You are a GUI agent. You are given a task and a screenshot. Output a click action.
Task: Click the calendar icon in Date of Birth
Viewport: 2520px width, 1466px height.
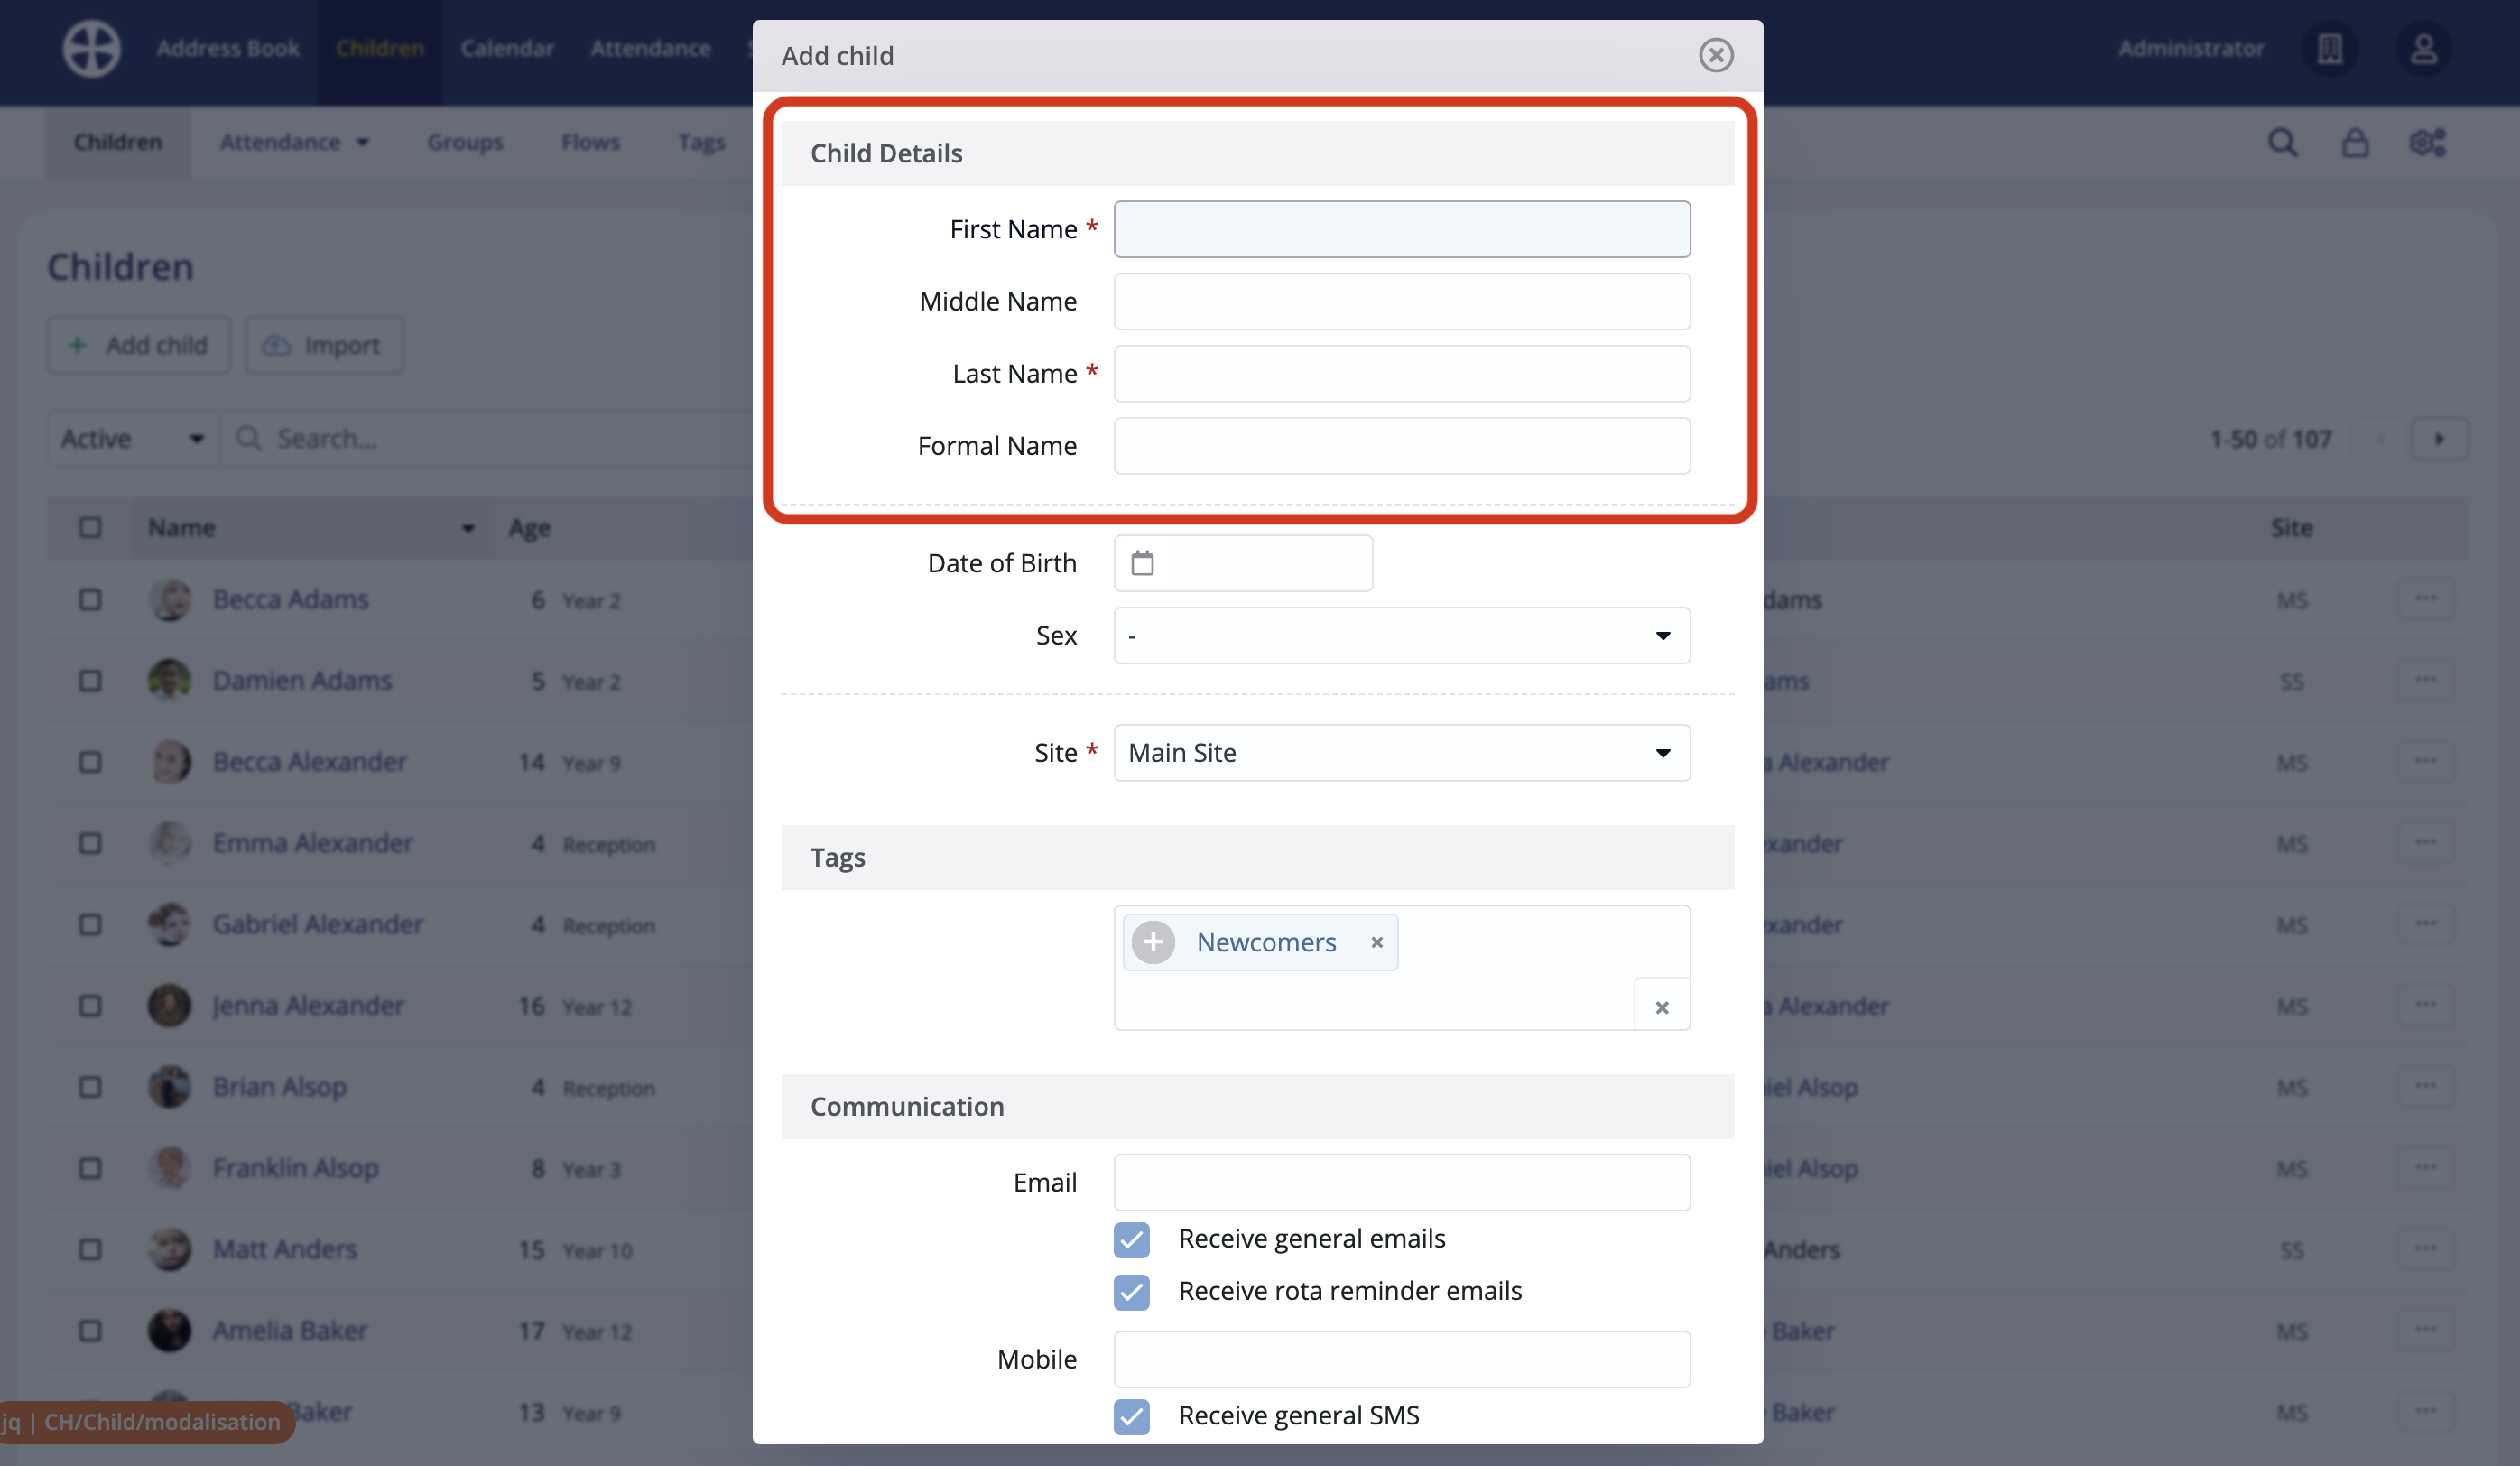tap(1142, 563)
